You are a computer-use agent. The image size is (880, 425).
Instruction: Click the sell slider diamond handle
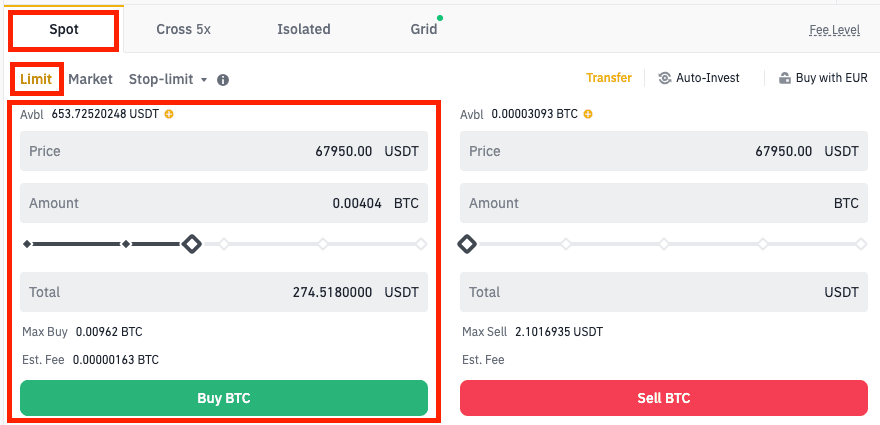466,244
